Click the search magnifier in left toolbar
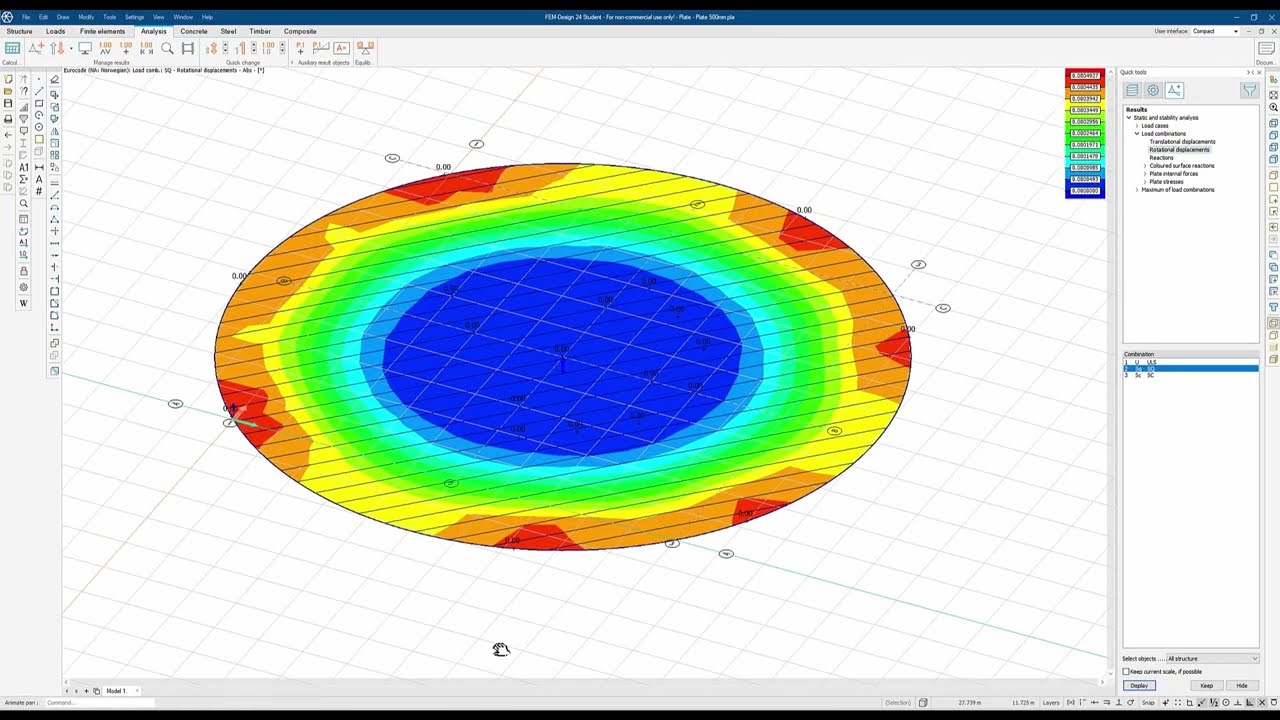Viewport: 1280px width, 720px height. point(24,204)
